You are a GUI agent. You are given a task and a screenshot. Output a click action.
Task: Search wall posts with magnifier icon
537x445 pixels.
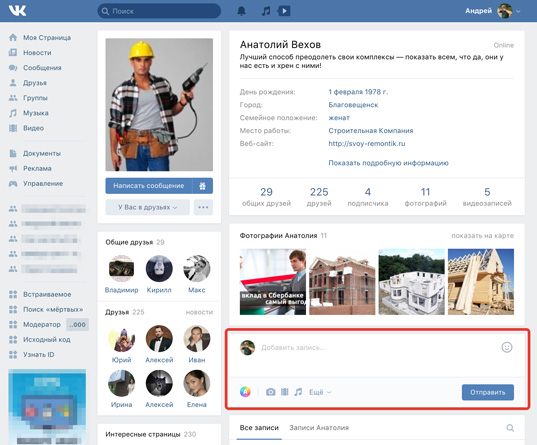coord(510,428)
